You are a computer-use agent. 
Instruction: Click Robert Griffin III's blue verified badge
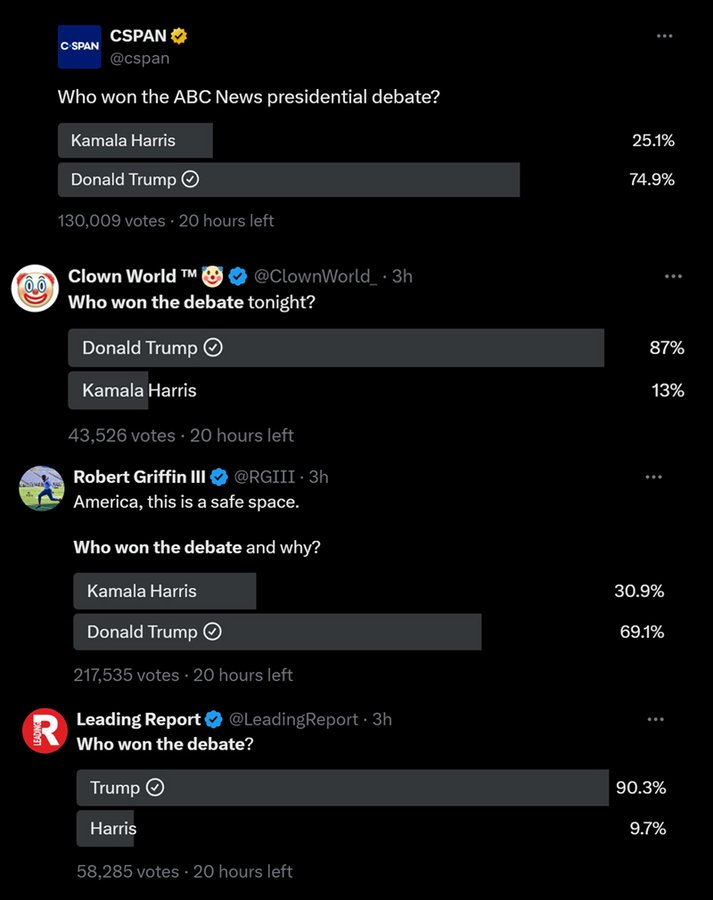pos(220,477)
